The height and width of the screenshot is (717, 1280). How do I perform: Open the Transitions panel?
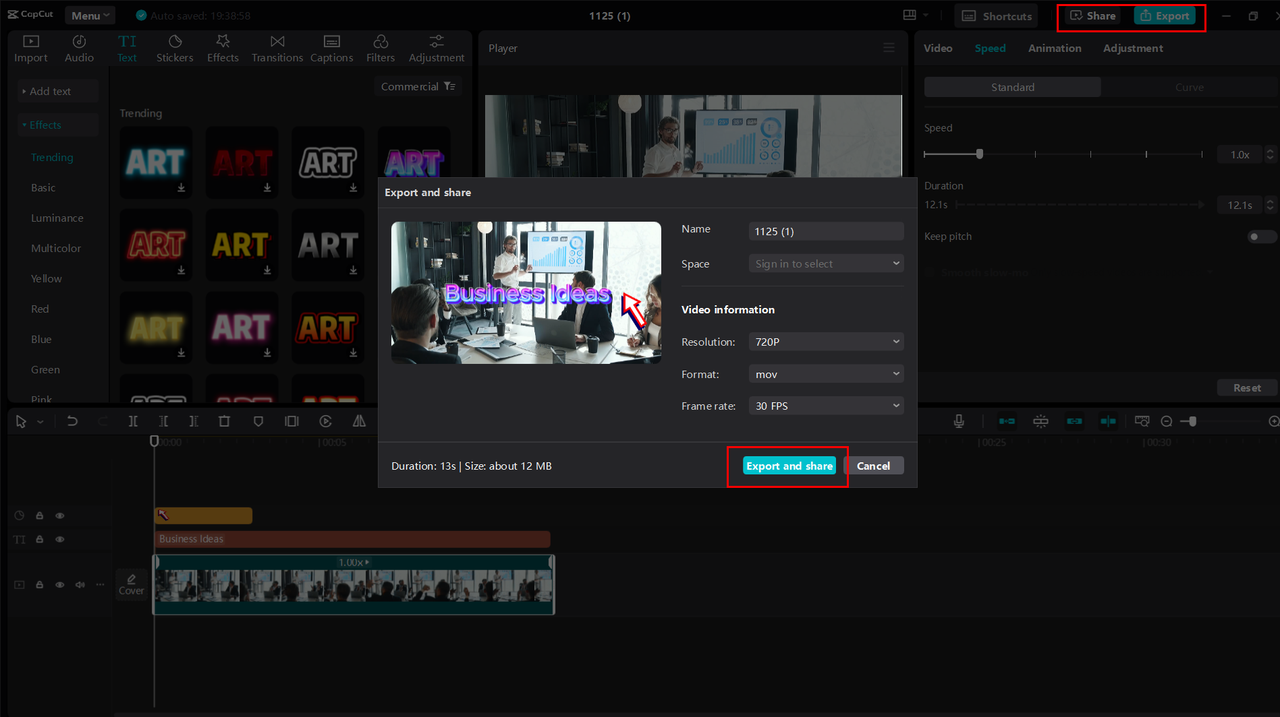[x=277, y=49]
